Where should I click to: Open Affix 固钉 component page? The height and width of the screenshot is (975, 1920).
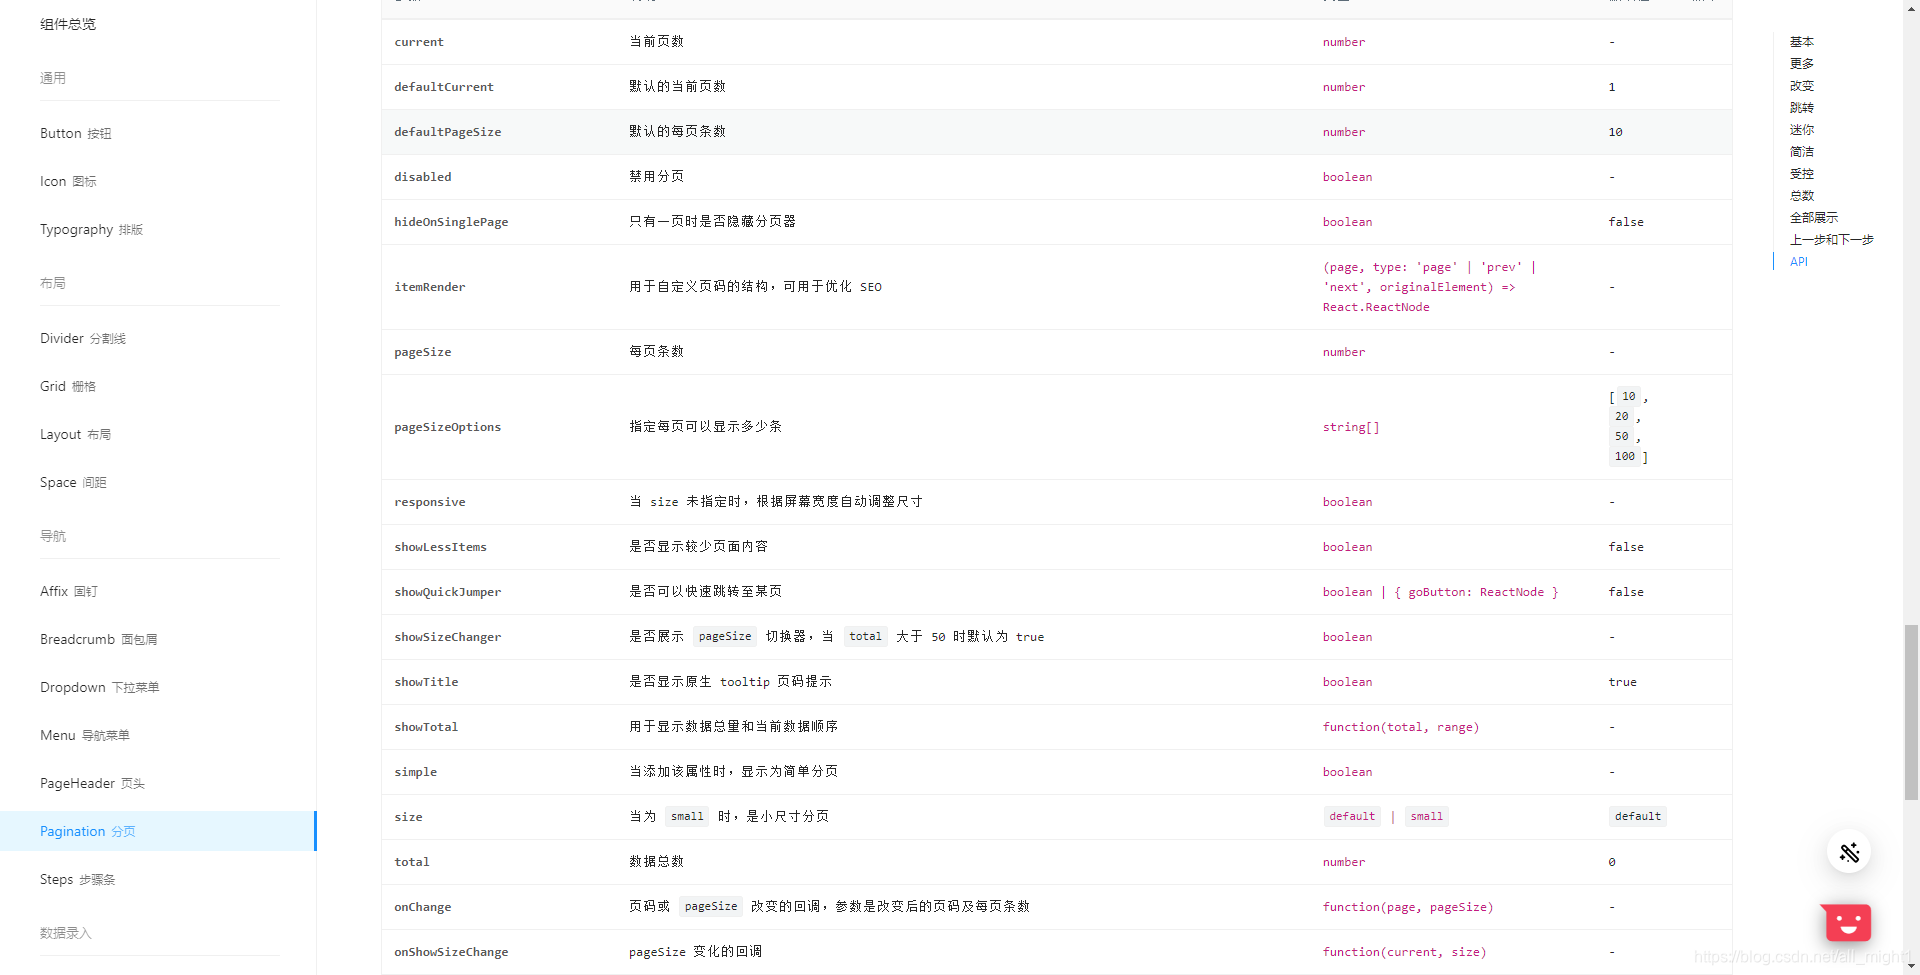68,591
